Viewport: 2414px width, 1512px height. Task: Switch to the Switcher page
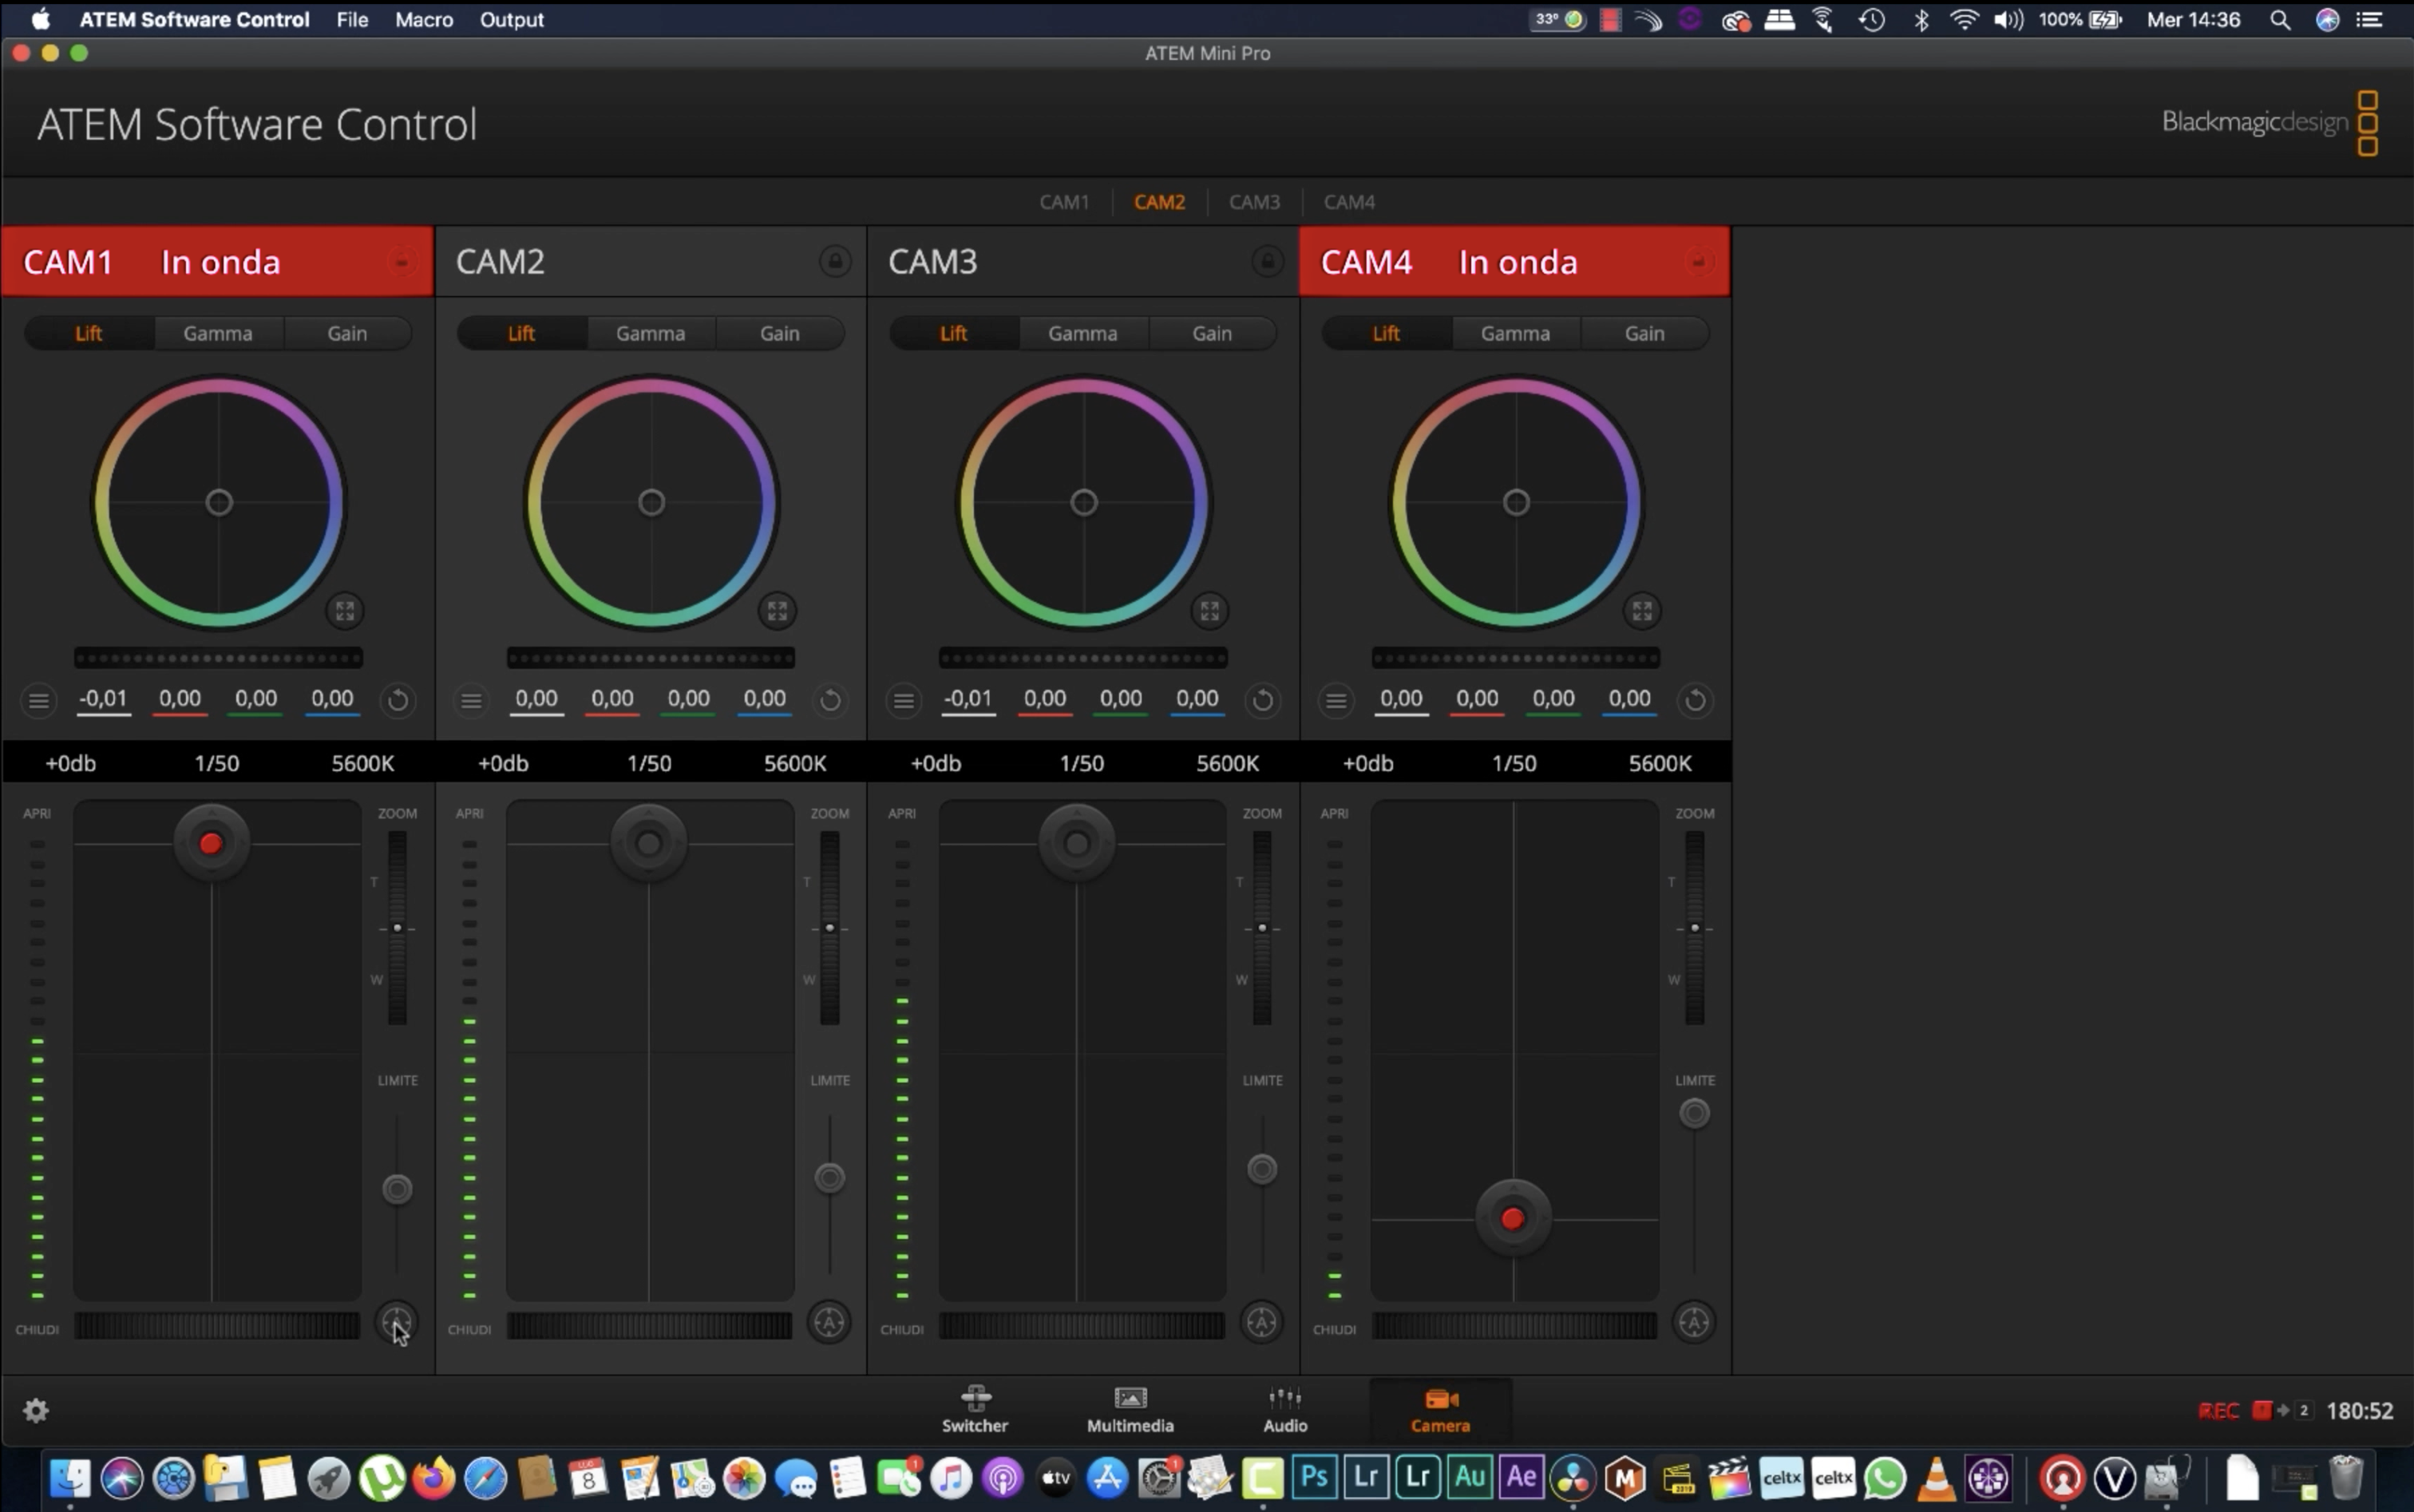(975, 1410)
